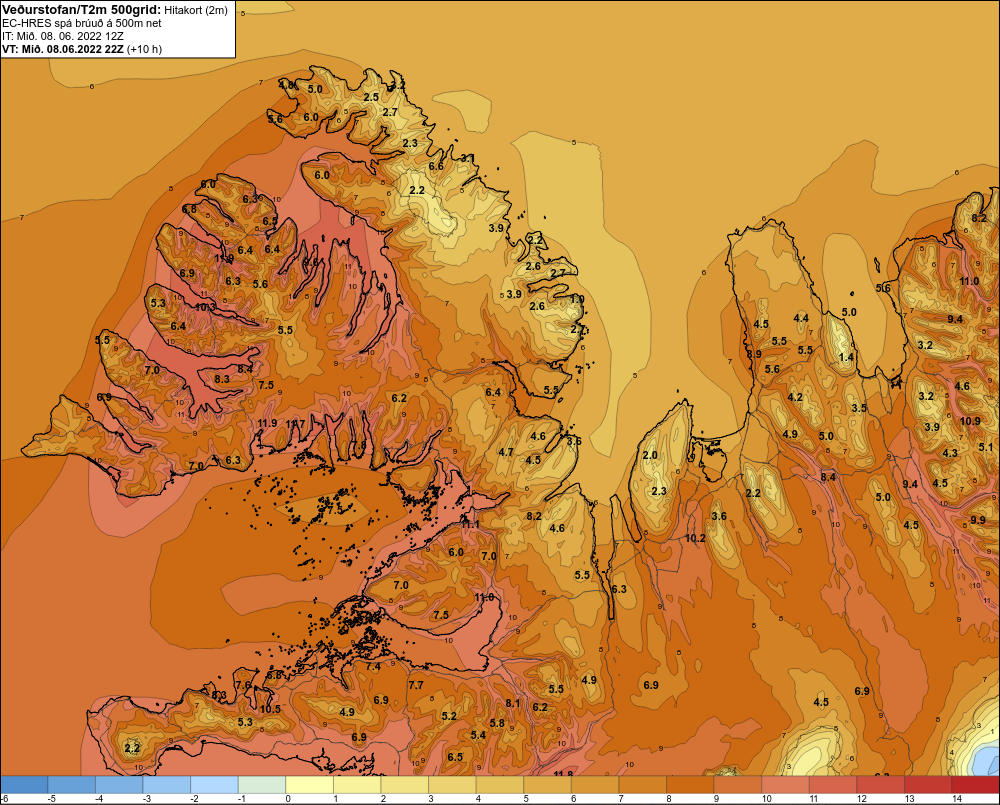1000x805 pixels.
Task: Click the legend scale label "14"
Action: click(x=957, y=799)
